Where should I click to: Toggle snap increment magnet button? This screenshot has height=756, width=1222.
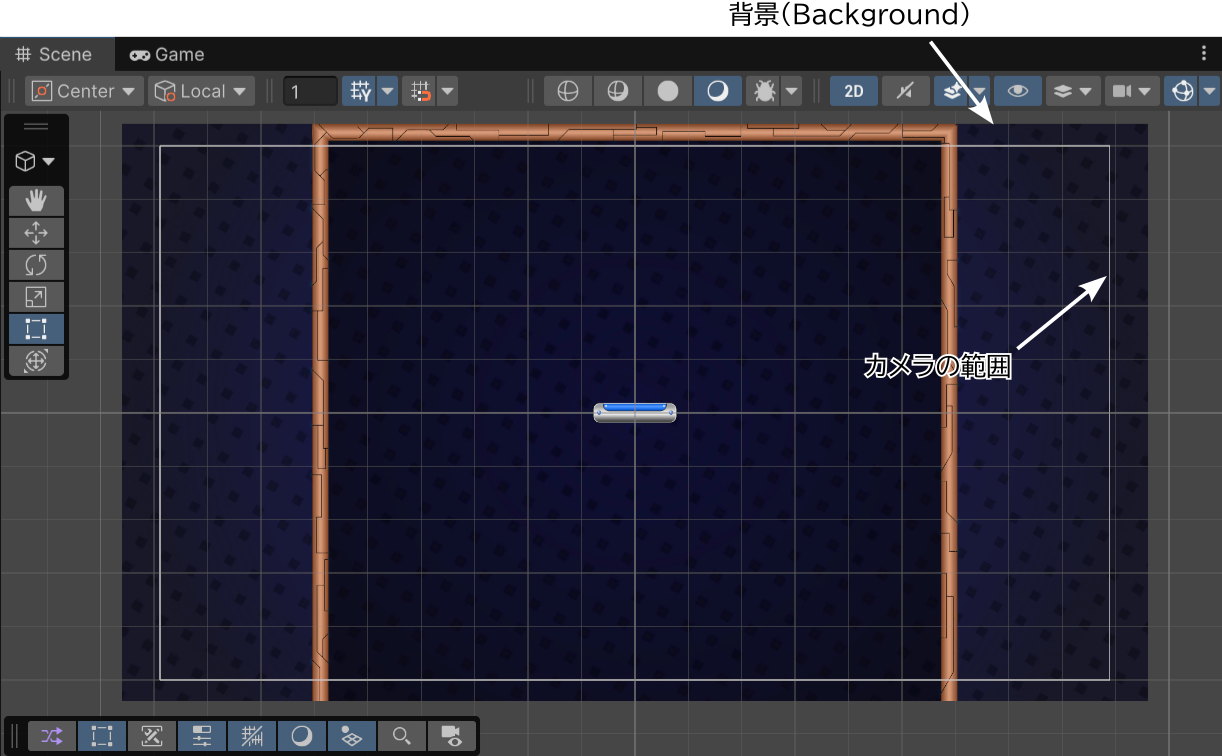pyautogui.click(x=420, y=91)
